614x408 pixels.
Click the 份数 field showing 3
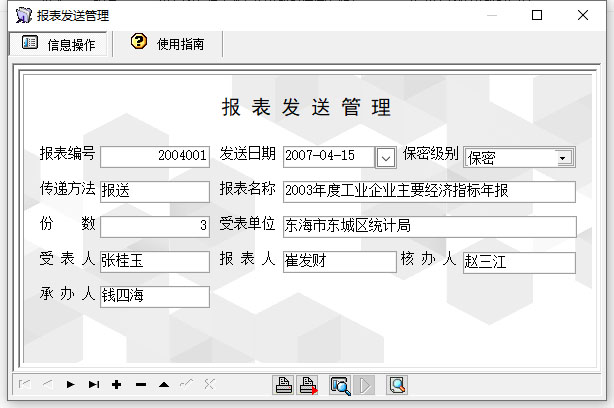[x=155, y=227]
